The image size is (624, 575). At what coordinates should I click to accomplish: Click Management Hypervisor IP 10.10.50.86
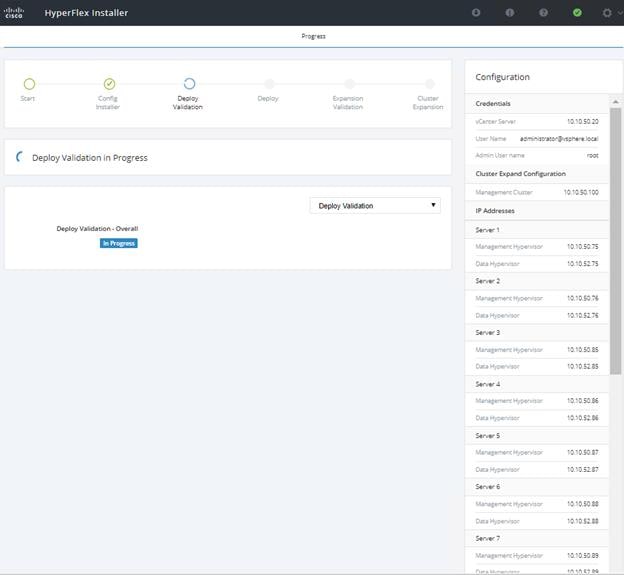point(583,401)
